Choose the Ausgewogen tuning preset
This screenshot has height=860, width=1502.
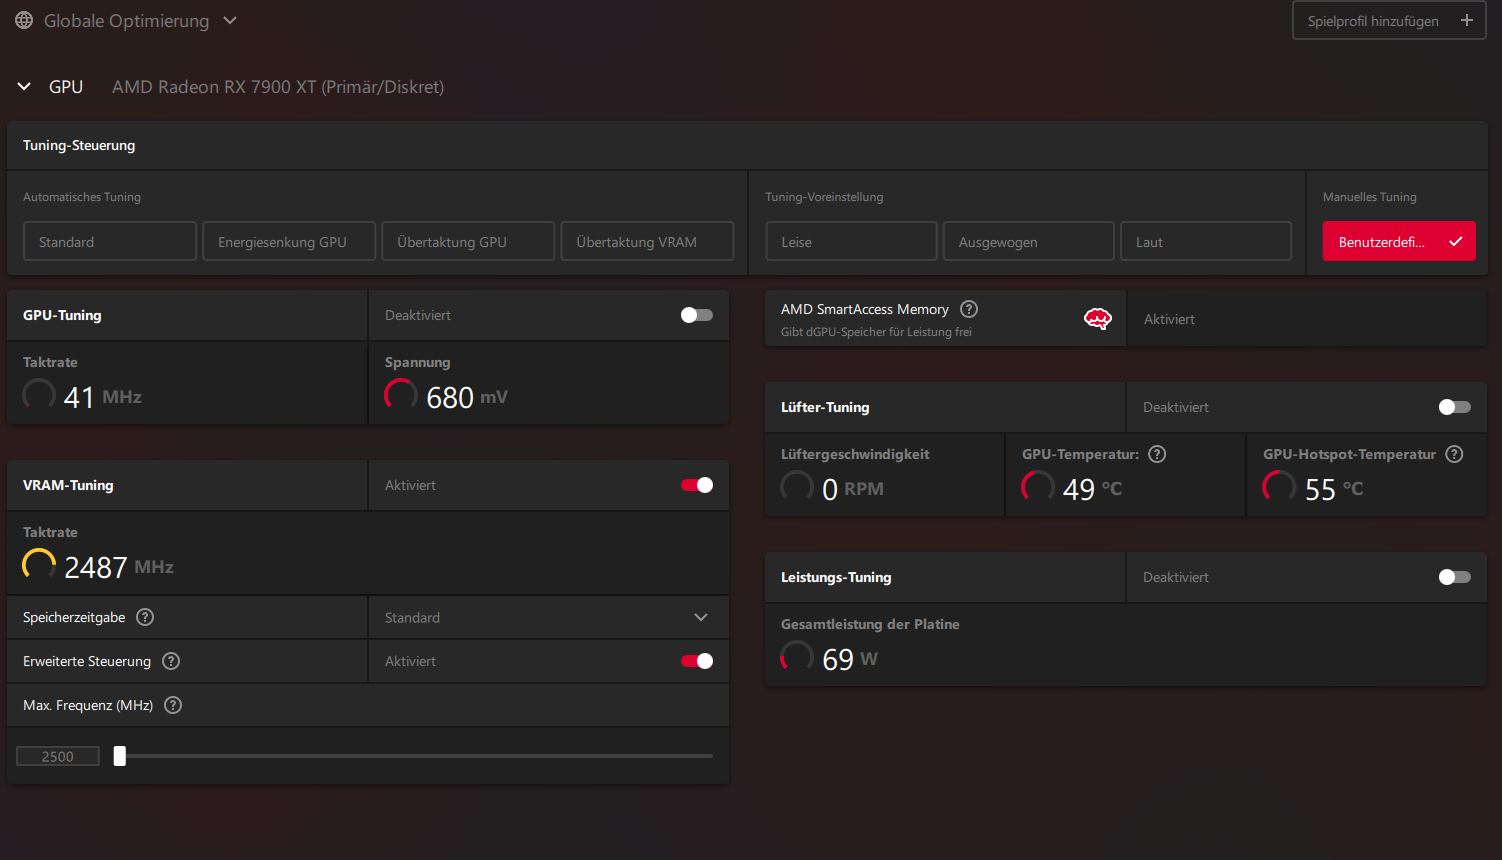tap(1028, 241)
